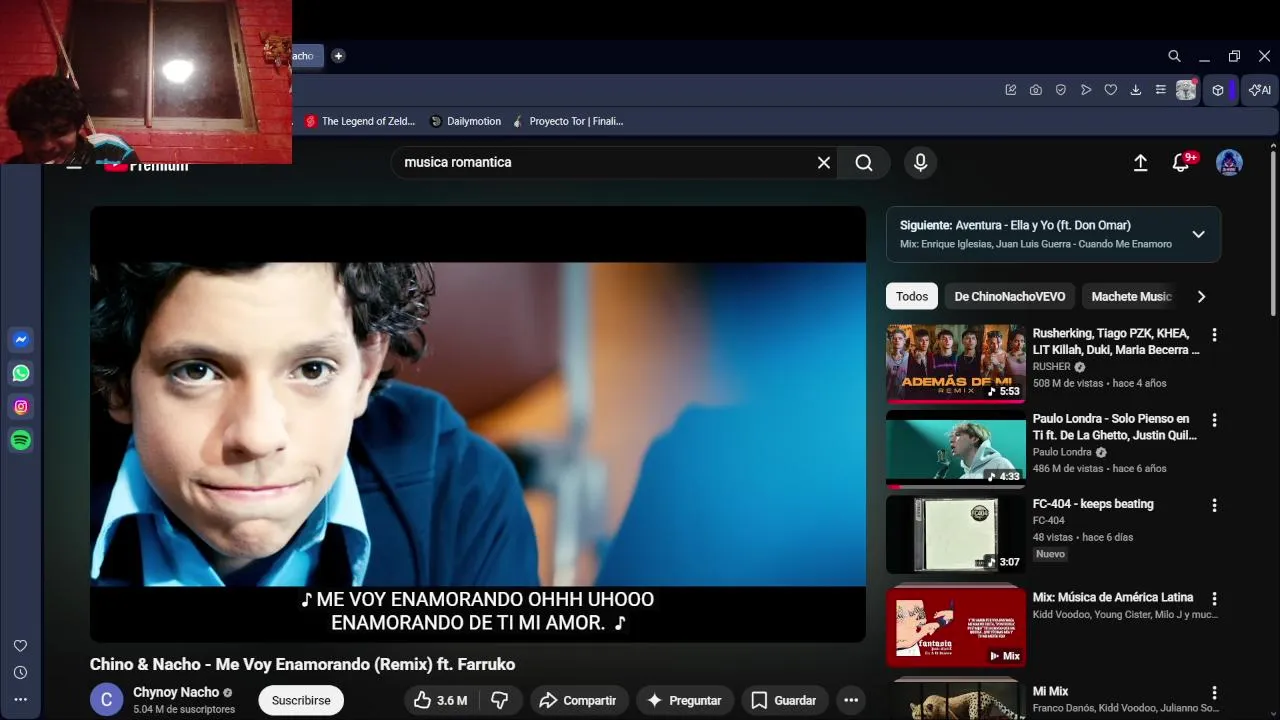Click the Preguntar ask button
This screenshot has height=720, width=1280.
point(684,700)
